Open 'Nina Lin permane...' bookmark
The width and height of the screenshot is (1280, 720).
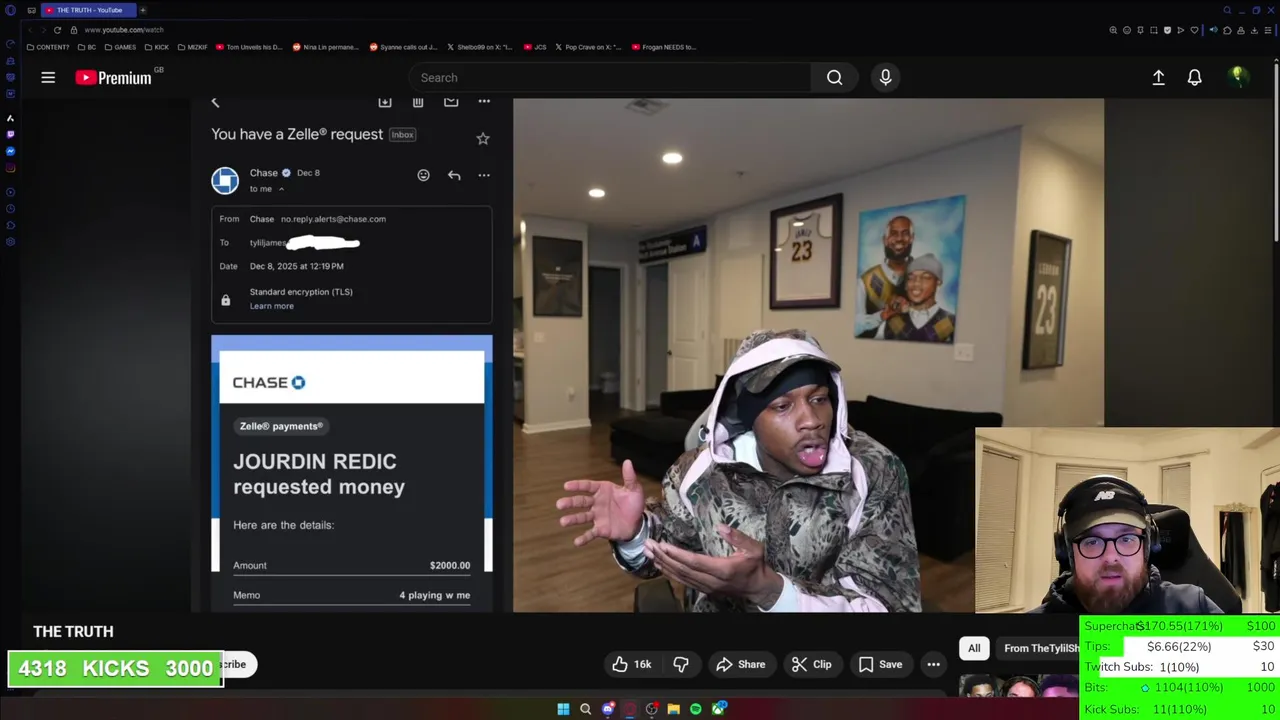pyautogui.click(x=325, y=47)
